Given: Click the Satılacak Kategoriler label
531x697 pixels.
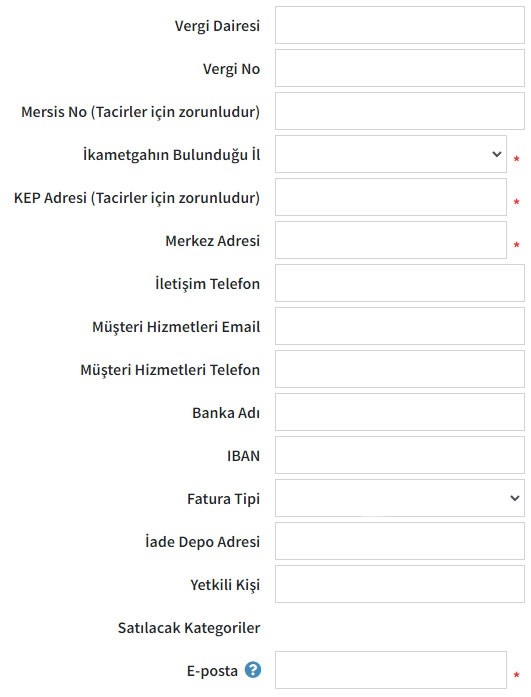Looking at the screenshot, I should [189, 628].
